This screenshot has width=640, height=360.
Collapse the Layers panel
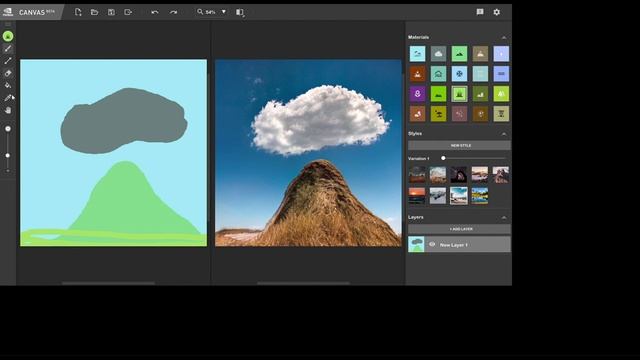click(x=504, y=218)
